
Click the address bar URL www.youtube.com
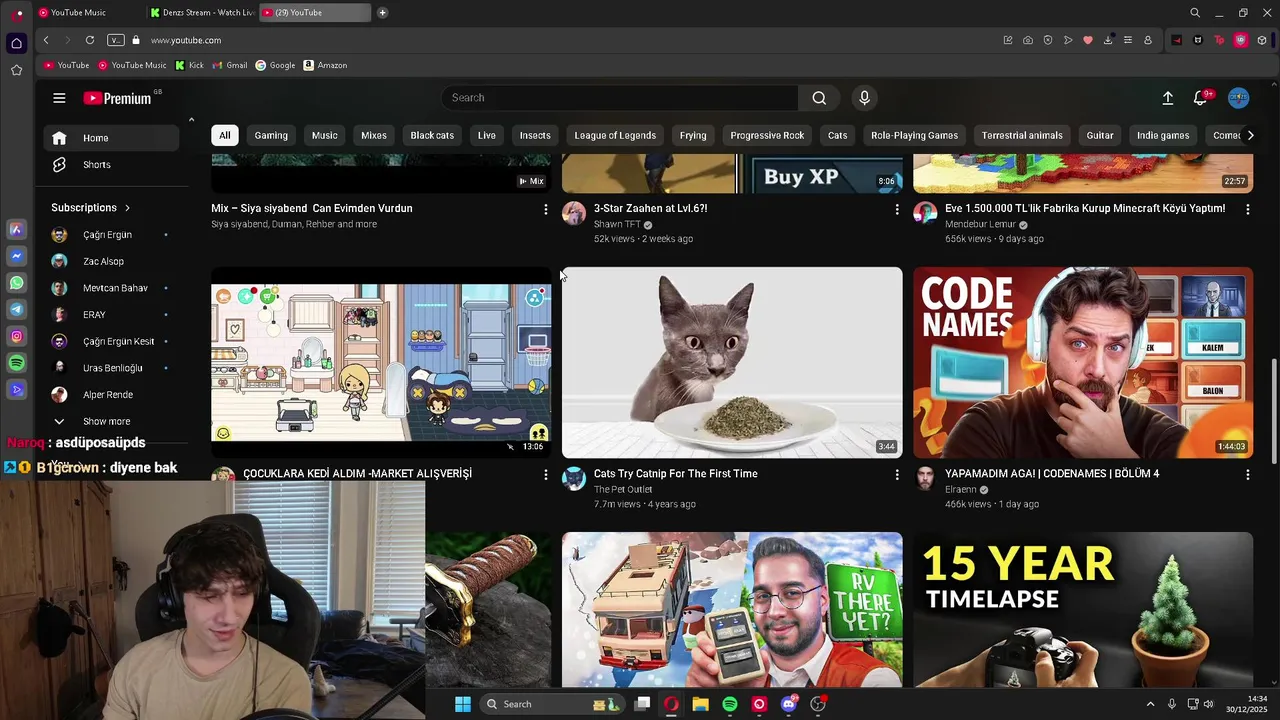click(186, 40)
